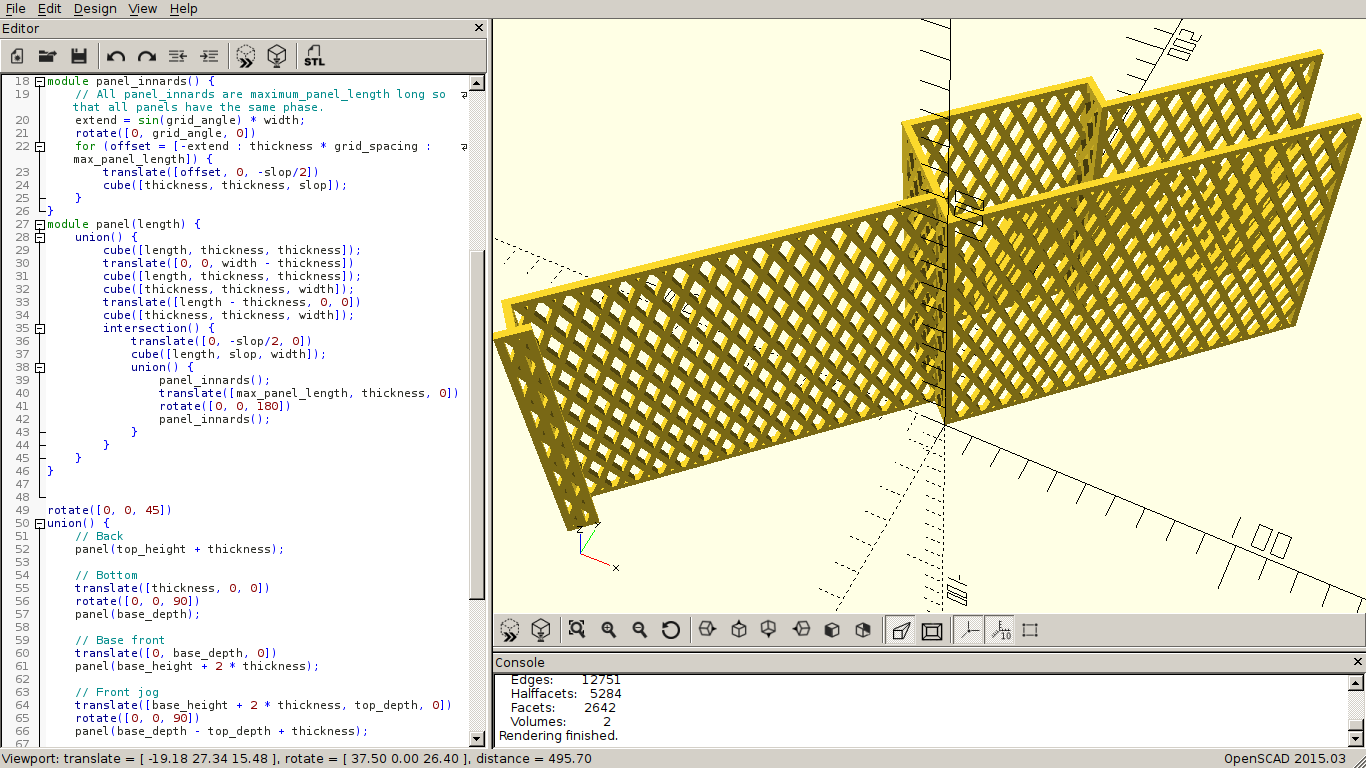Collapse the union block at line 28
The width and height of the screenshot is (1366, 768).
coord(39,237)
